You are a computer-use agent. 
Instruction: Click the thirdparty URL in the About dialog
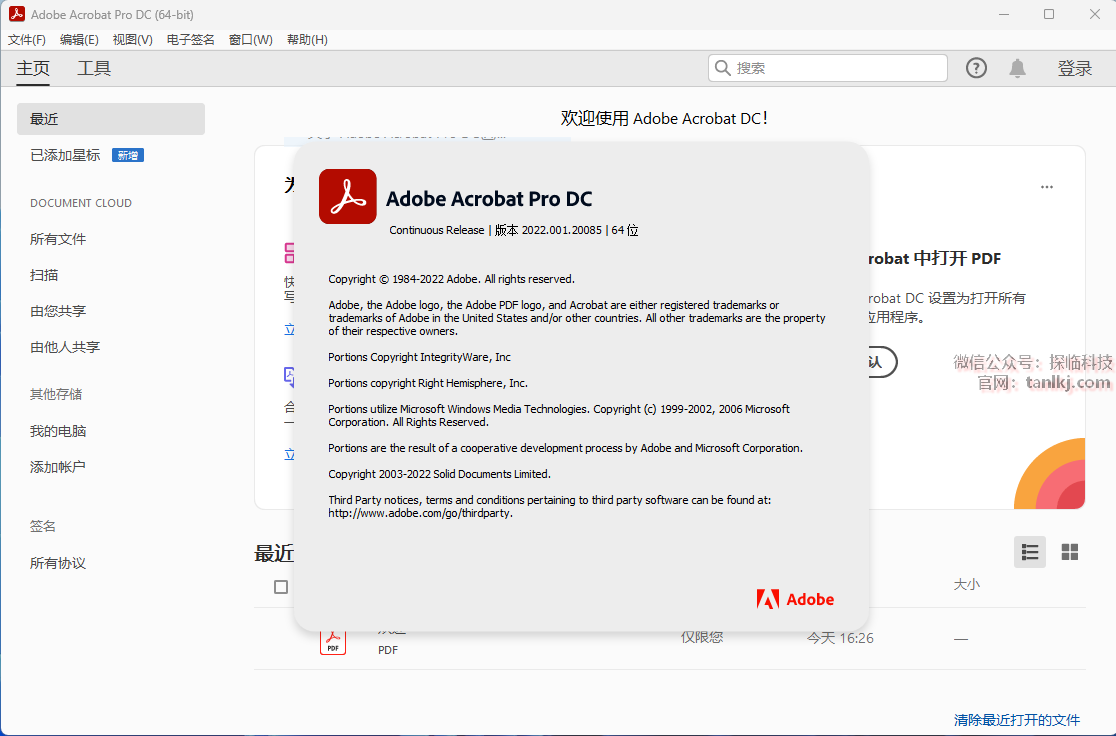click(420, 513)
